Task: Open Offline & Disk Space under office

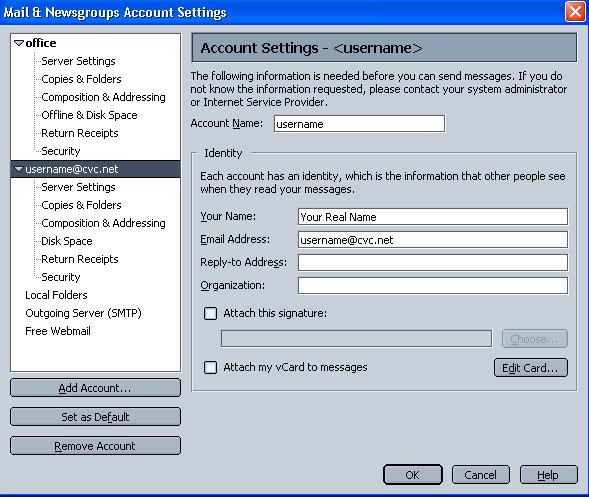Action: point(89,115)
